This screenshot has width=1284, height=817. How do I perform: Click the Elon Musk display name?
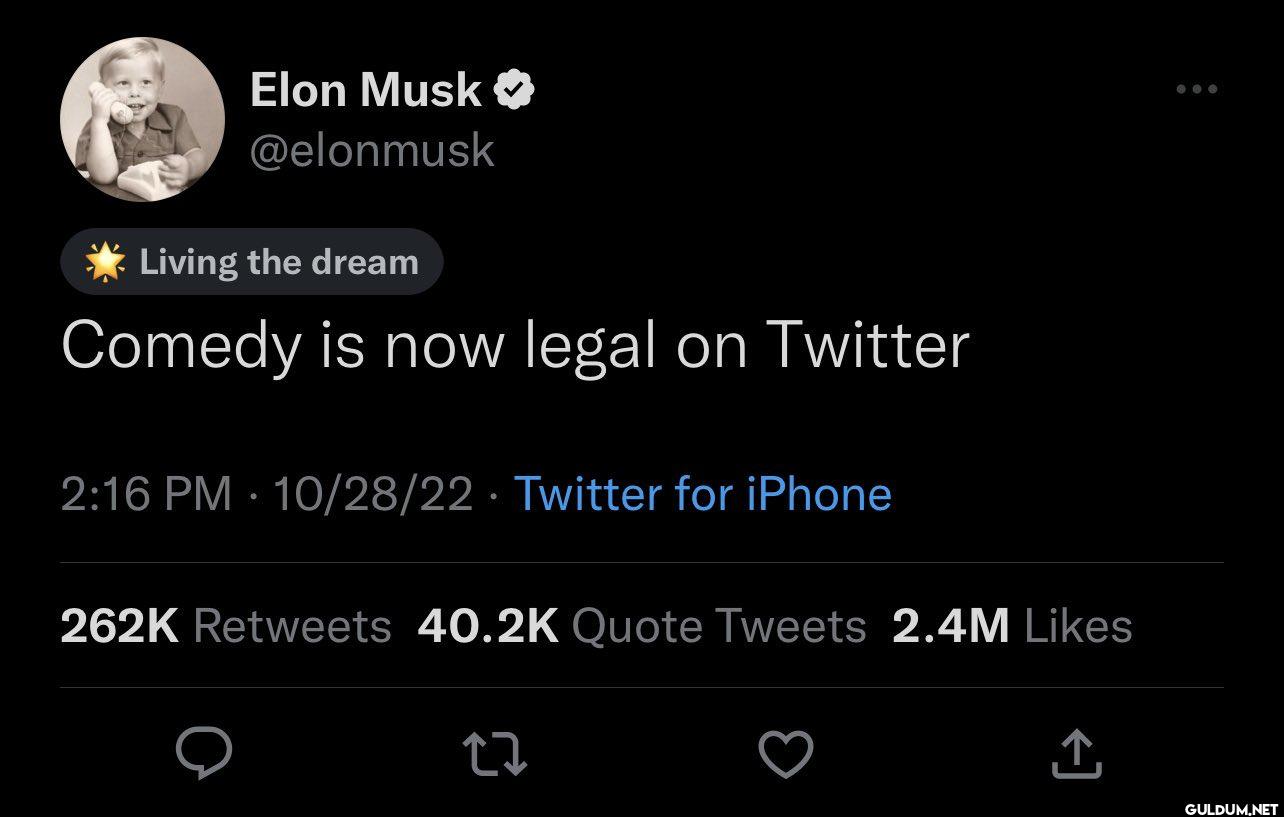pos(365,90)
